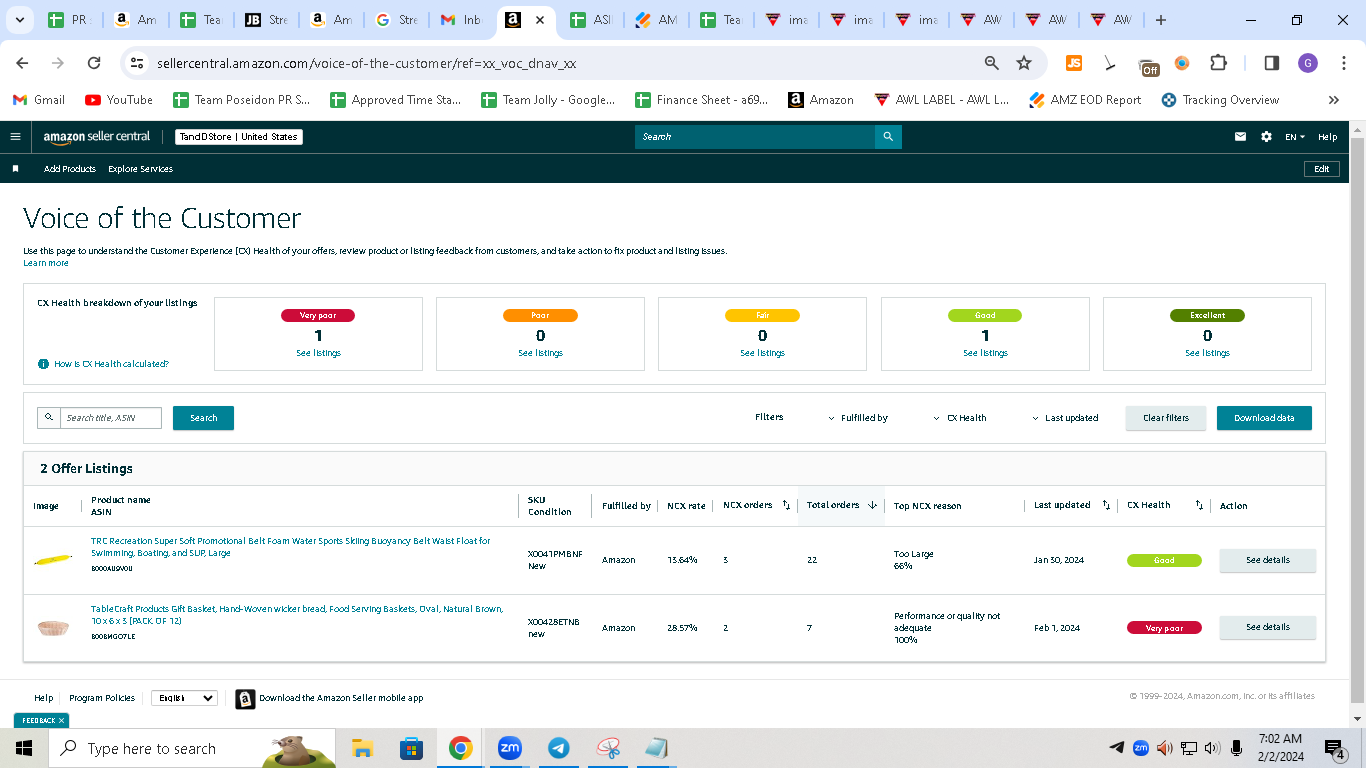Open the browser extensions puzzle icon
The width and height of the screenshot is (1366, 768).
[1218, 63]
